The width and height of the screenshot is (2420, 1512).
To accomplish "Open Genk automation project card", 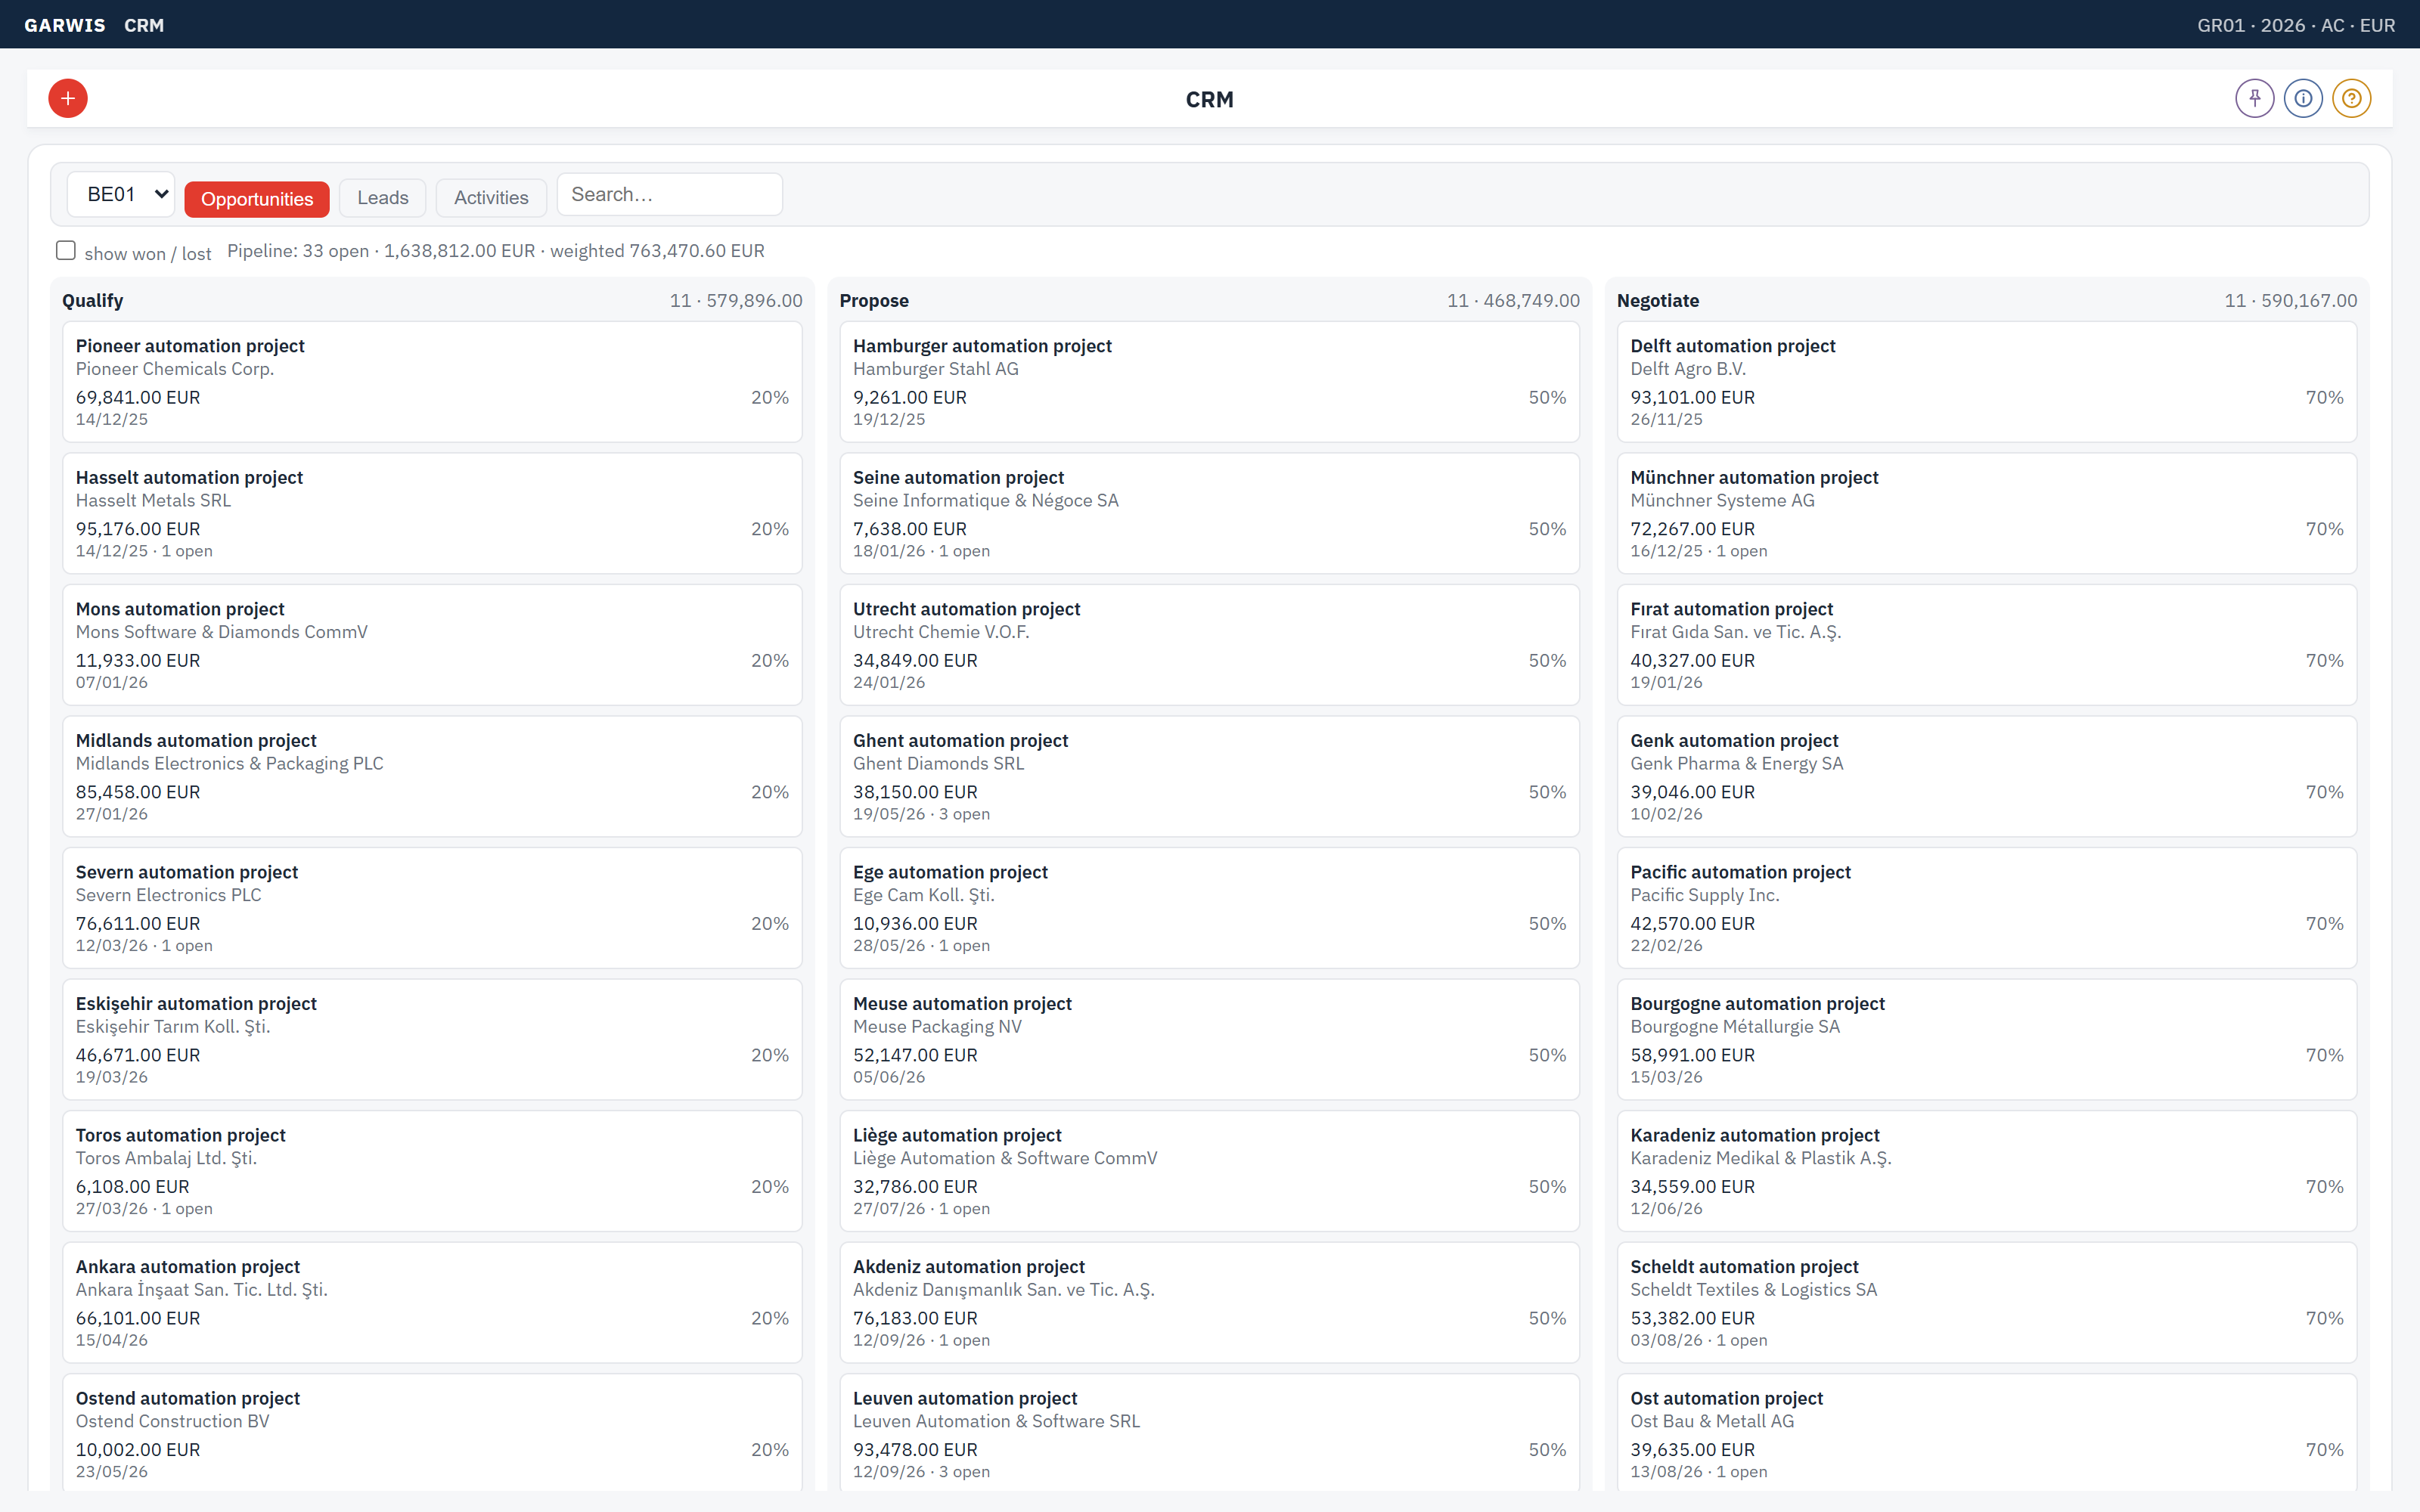I will pyautogui.click(x=1986, y=776).
